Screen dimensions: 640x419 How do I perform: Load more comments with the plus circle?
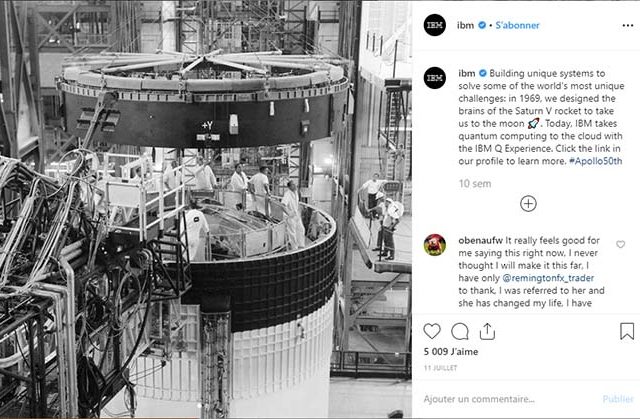coord(528,204)
